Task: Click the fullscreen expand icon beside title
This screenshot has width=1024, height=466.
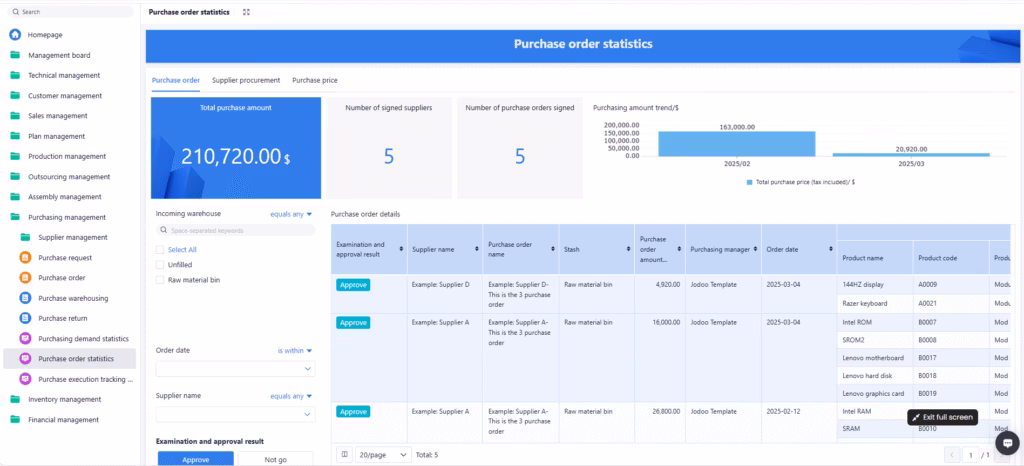Action: (x=247, y=12)
